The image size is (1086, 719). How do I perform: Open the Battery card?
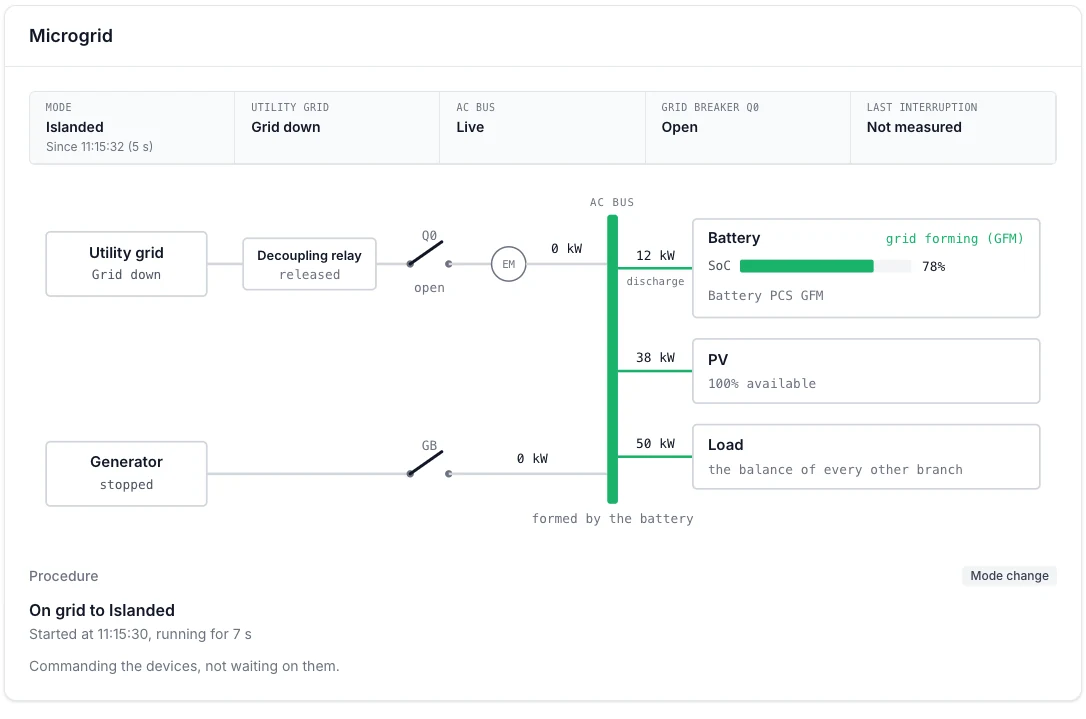click(866, 268)
